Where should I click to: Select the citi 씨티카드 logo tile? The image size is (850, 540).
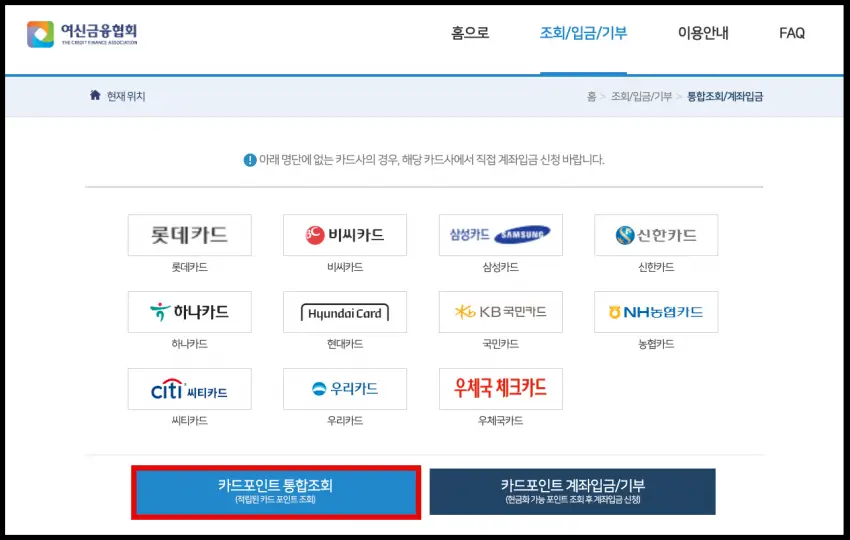pyautogui.click(x=190, y=389)
